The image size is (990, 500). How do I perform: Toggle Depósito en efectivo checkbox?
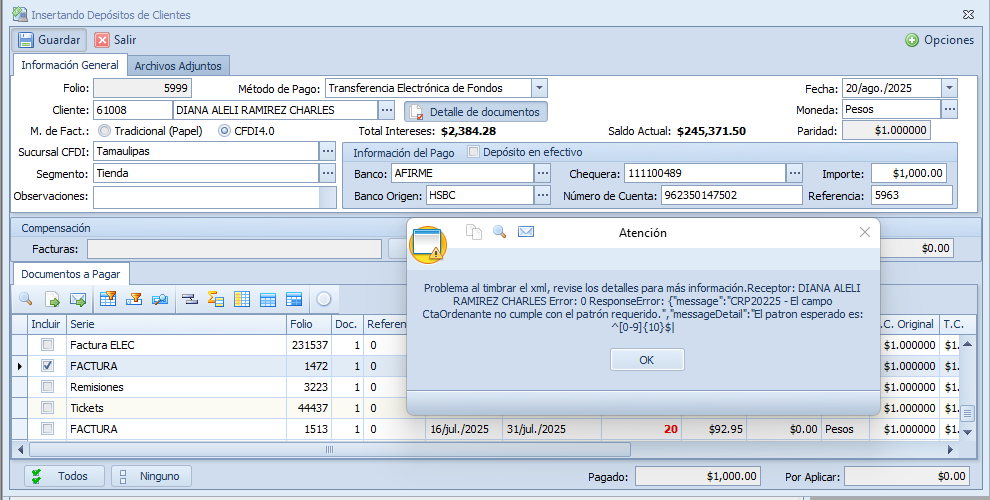pyautogui.click(x=473, y=152)
